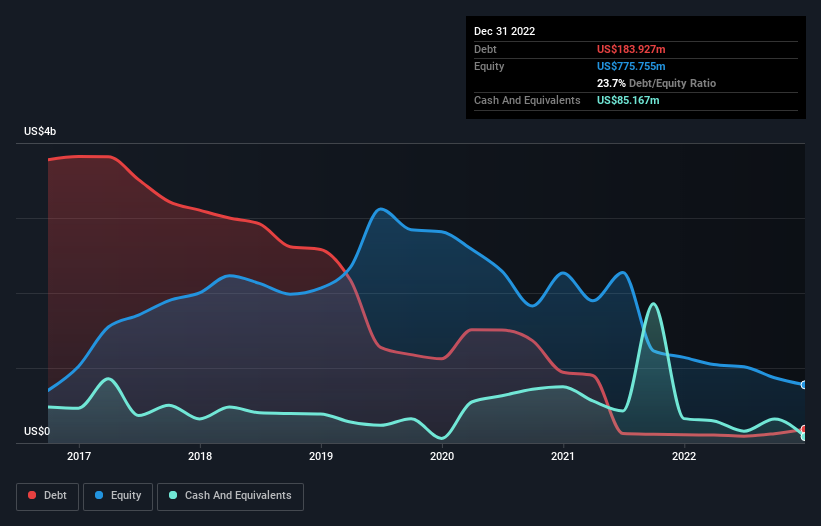
Task: Click the US$0 y-axis label
Action: click(37, 431)
